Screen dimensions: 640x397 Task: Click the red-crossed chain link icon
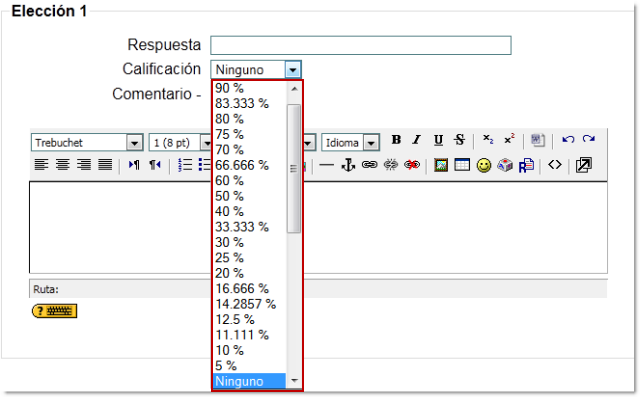coord(412,165)
